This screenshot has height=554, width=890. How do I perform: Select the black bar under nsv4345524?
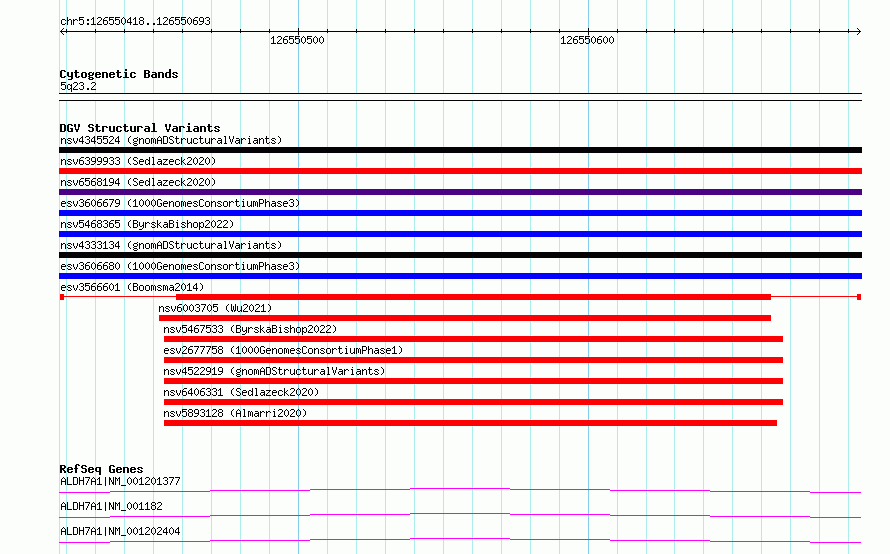460,150
